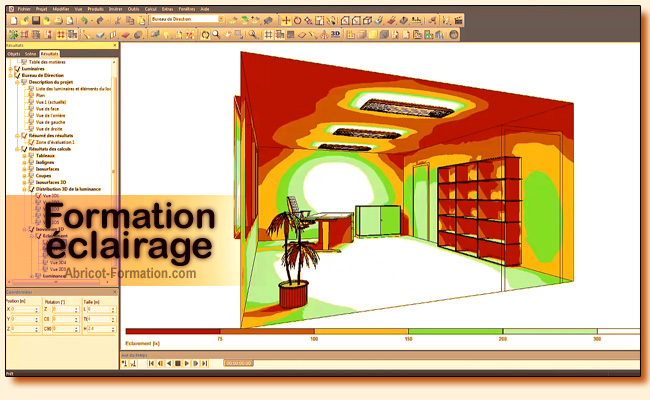Click the measuring ruler icon
The image size is (650, 400).
[416, 20]
